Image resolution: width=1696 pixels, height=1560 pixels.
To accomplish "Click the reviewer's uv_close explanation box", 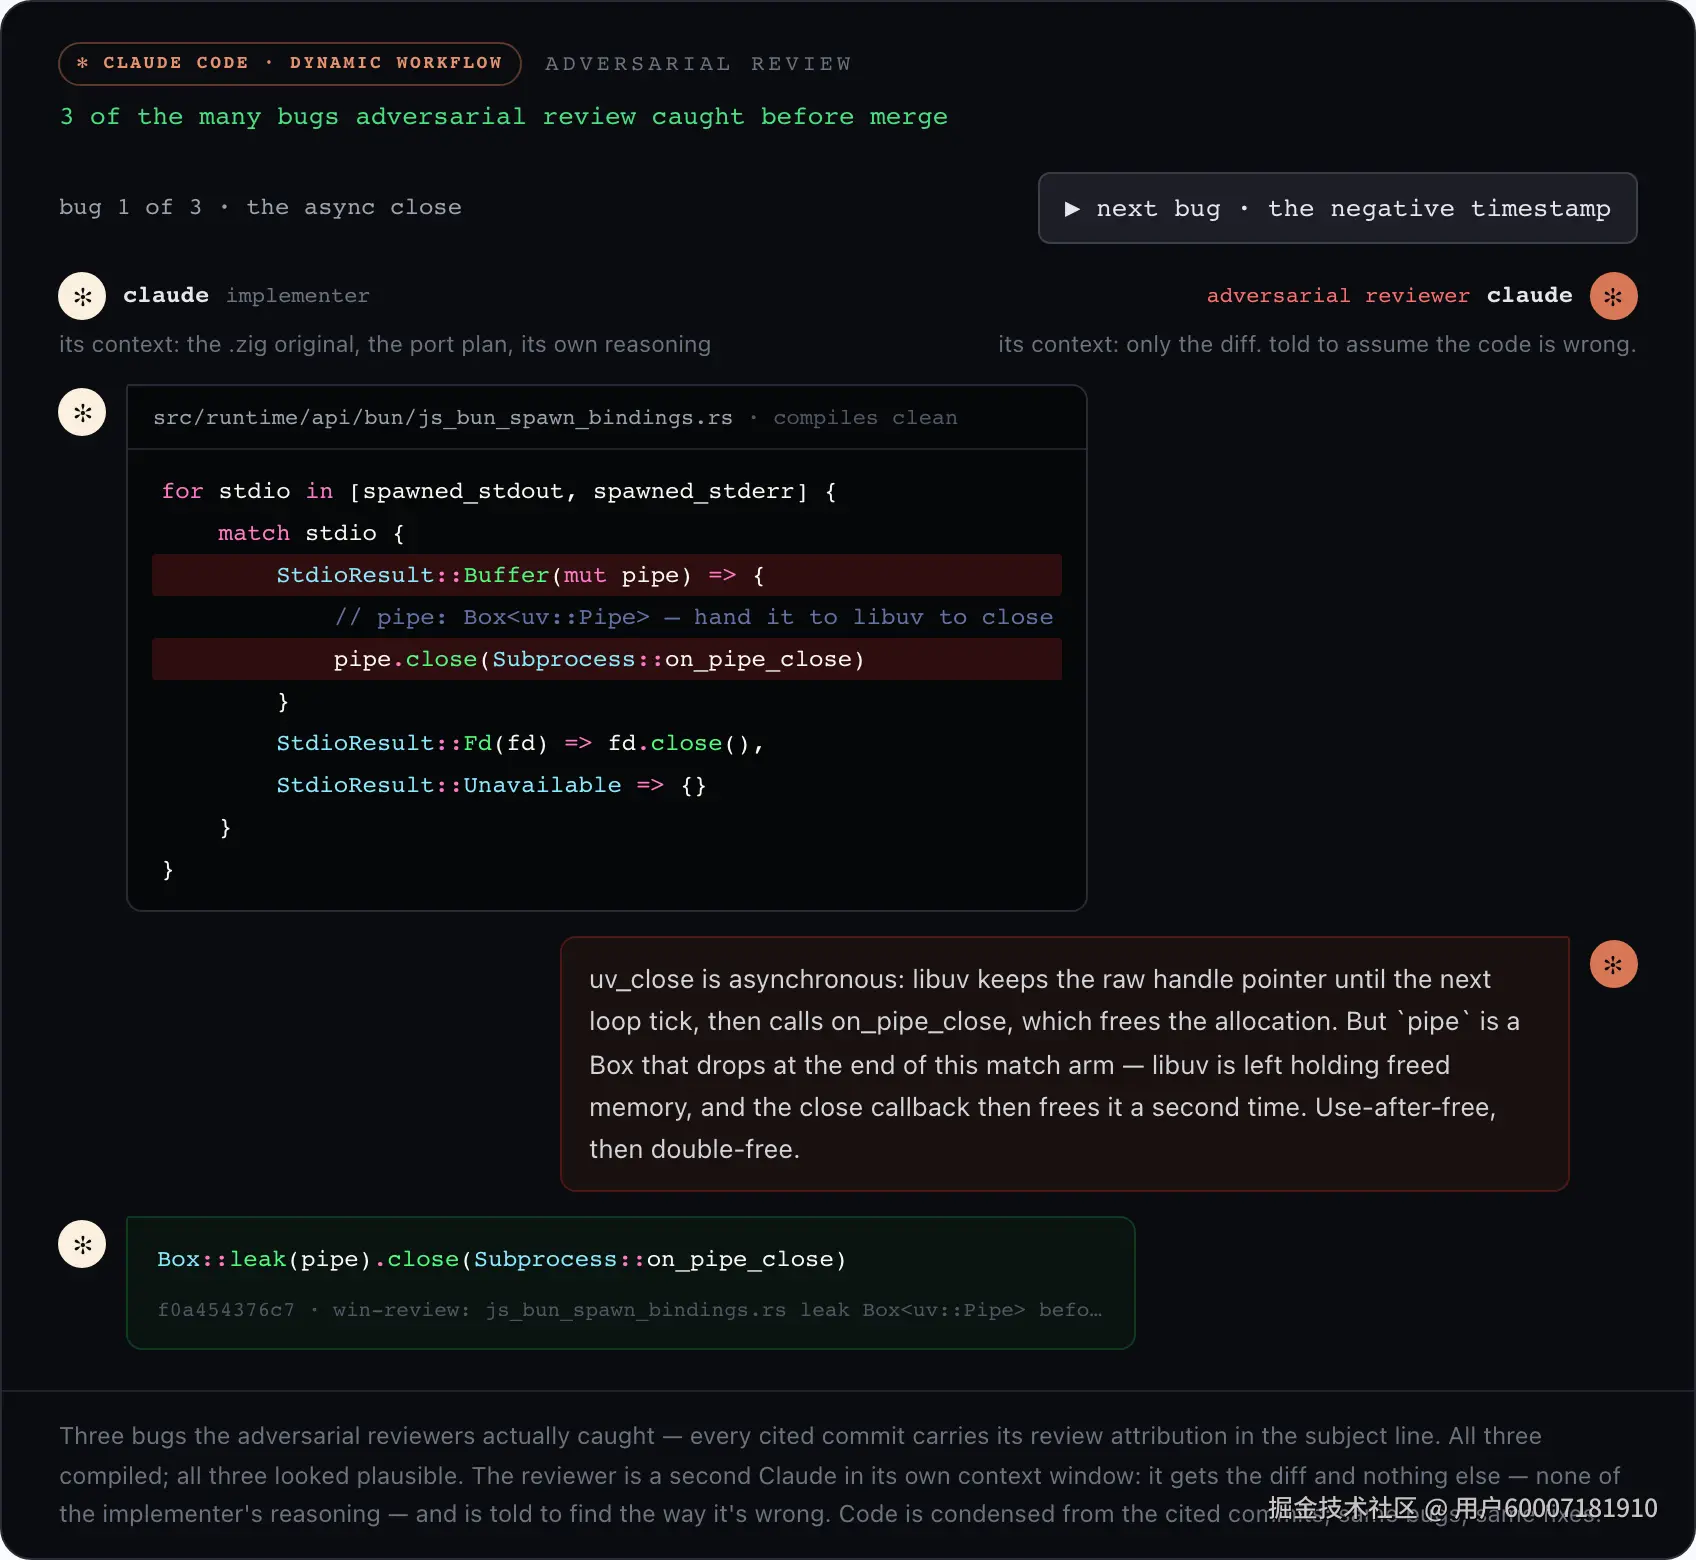I will 1065,1064.
